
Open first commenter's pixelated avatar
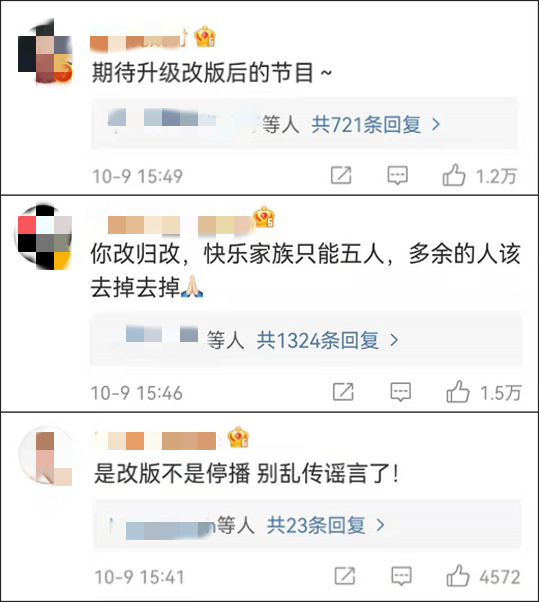point(45,53)
